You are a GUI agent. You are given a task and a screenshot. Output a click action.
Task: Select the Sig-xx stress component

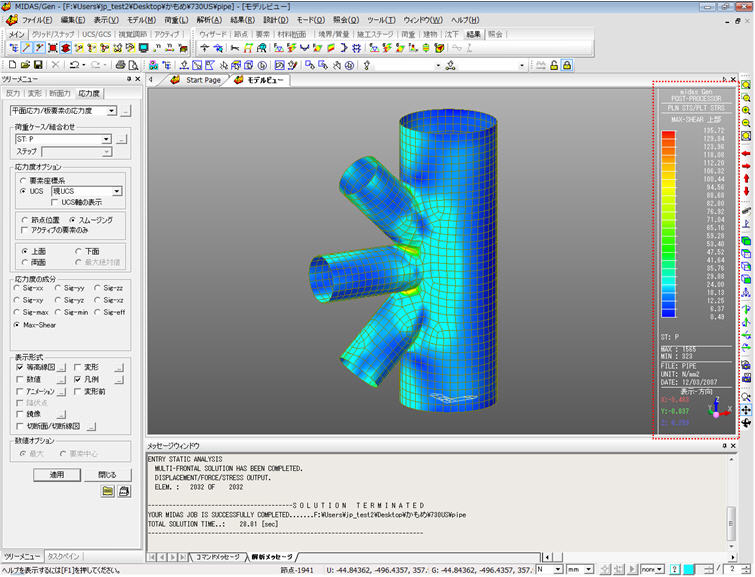(x=17, y=288)
